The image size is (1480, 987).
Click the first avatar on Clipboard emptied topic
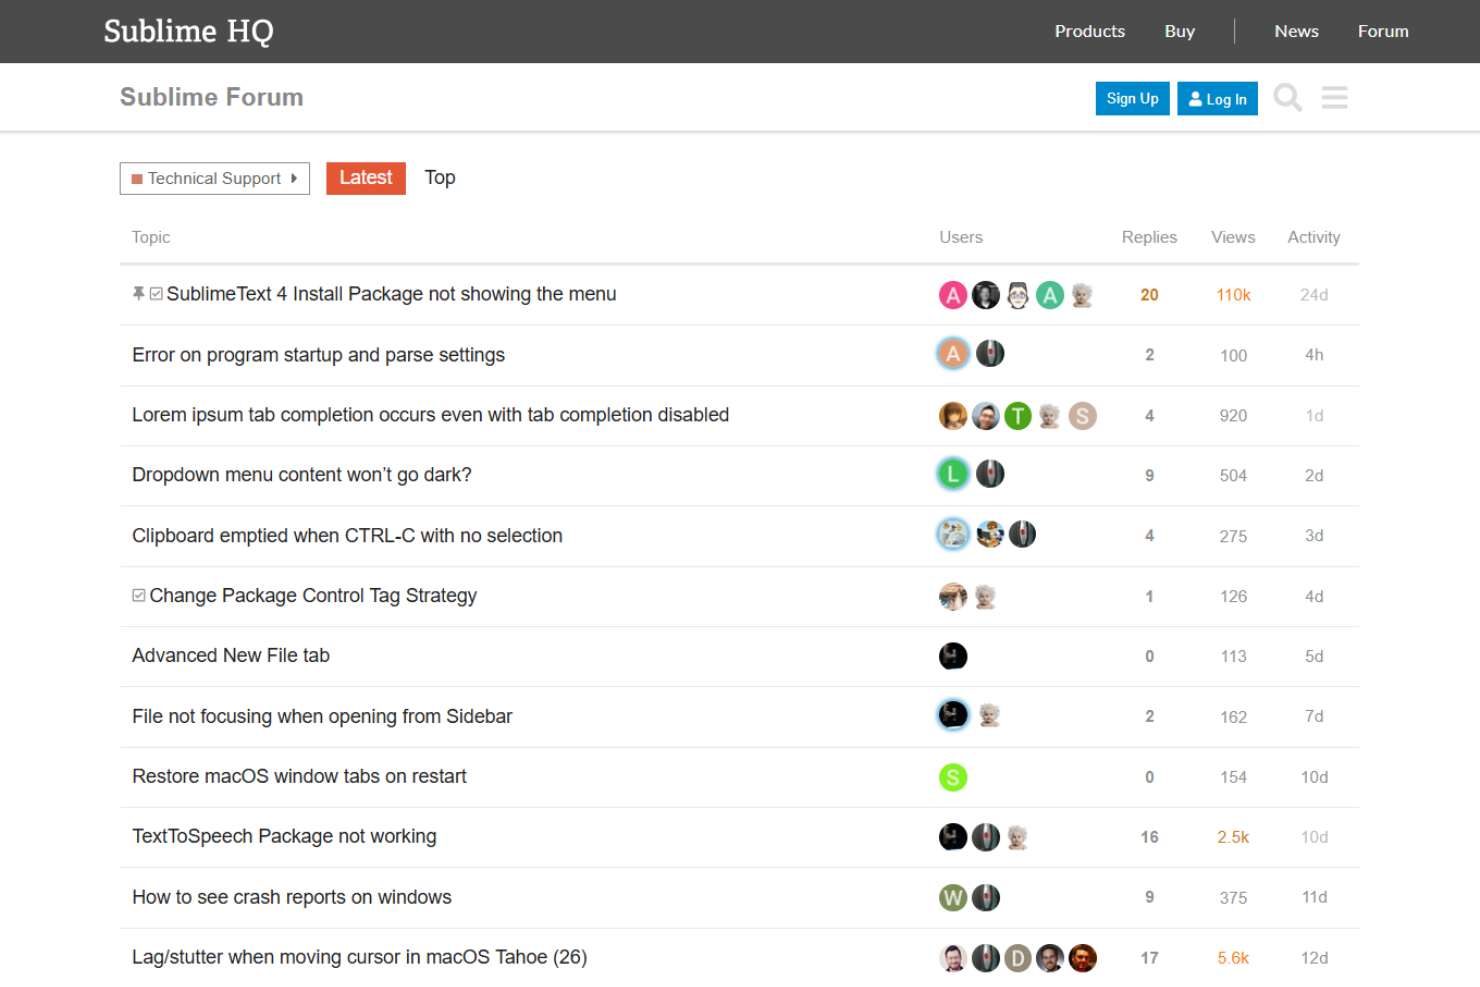coord(953,535)
